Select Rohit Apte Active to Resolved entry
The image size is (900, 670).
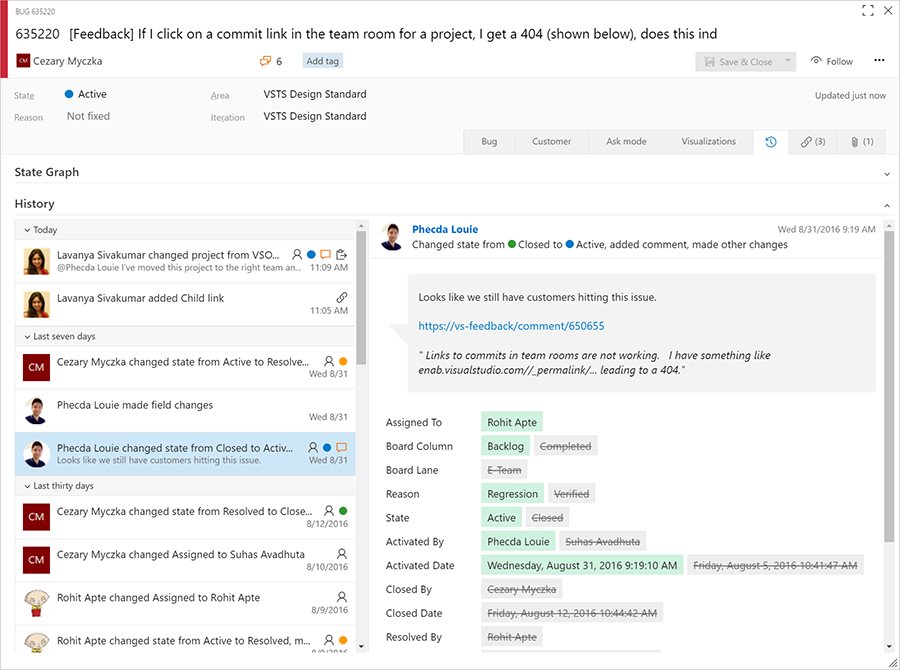coord(185,640)
